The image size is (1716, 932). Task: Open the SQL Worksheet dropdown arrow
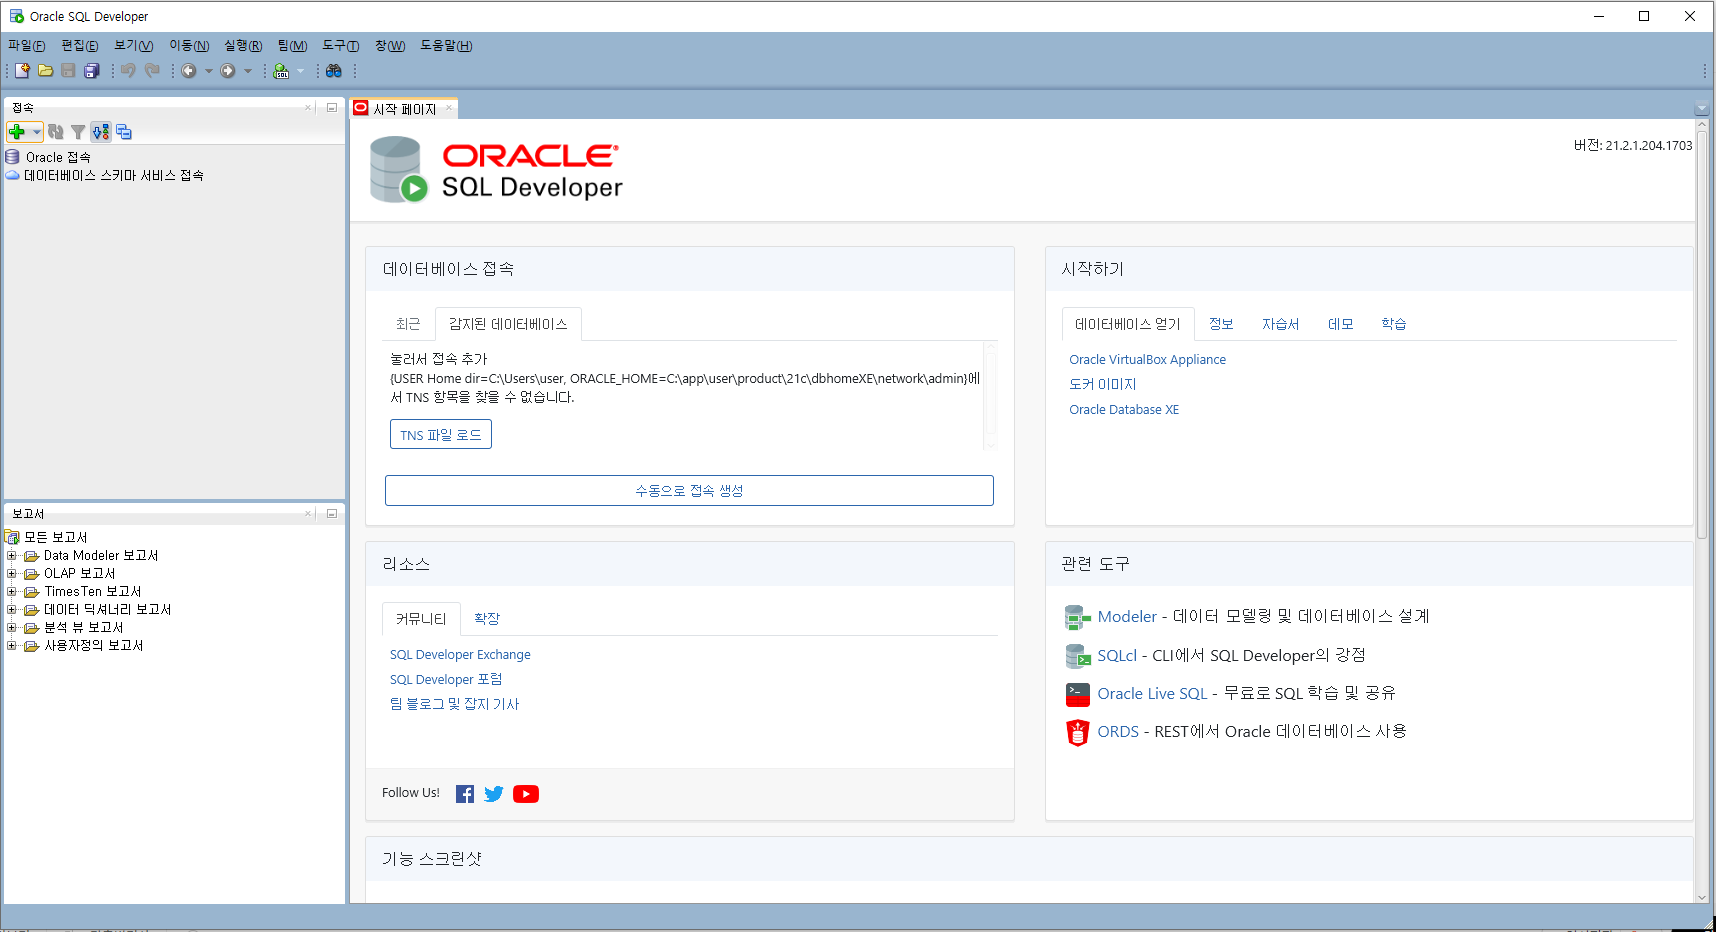300,71
